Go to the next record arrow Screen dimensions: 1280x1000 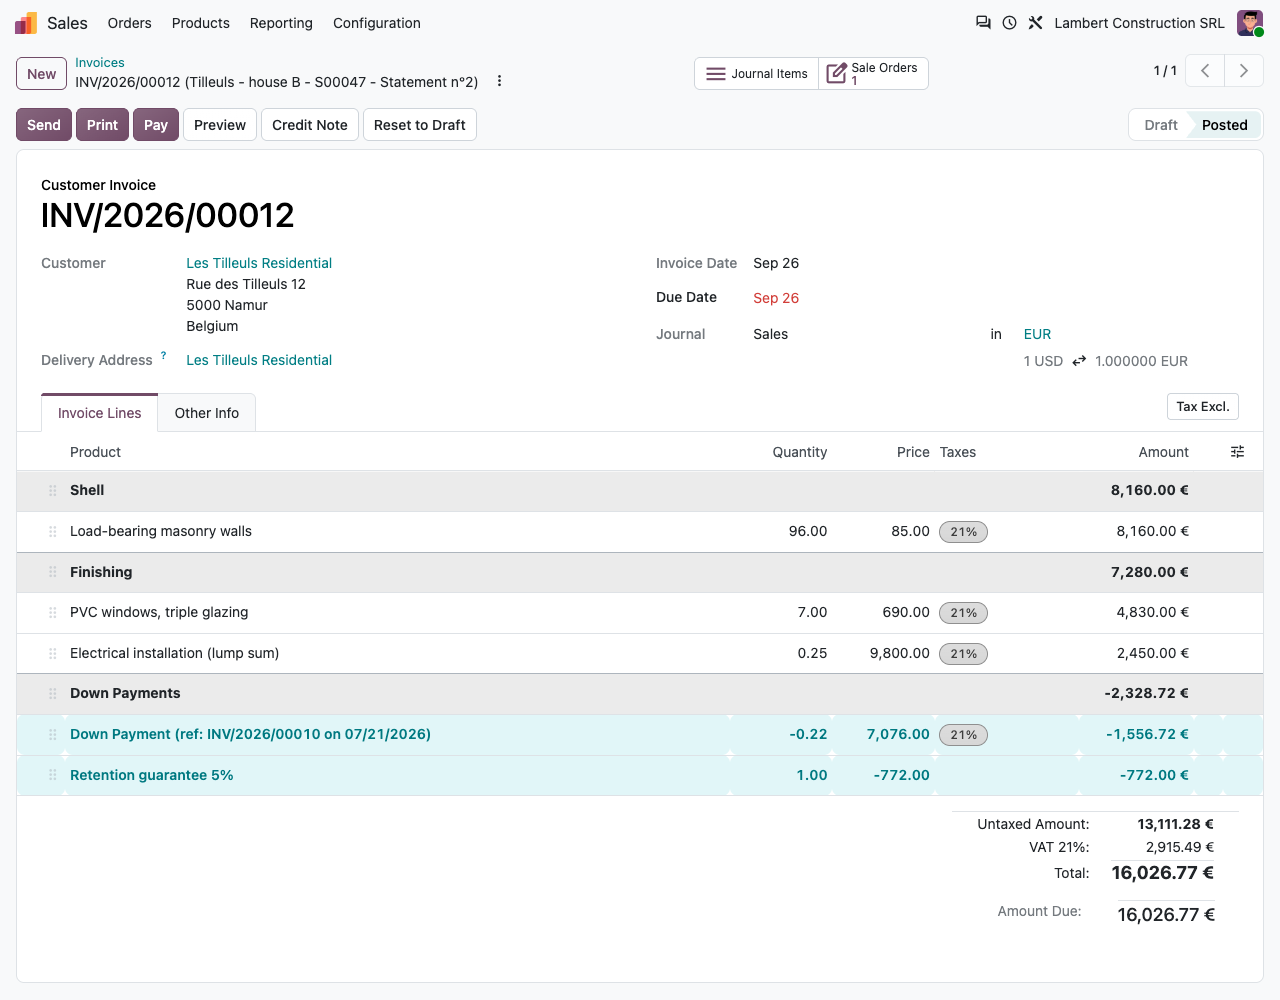pos(1244,71)
